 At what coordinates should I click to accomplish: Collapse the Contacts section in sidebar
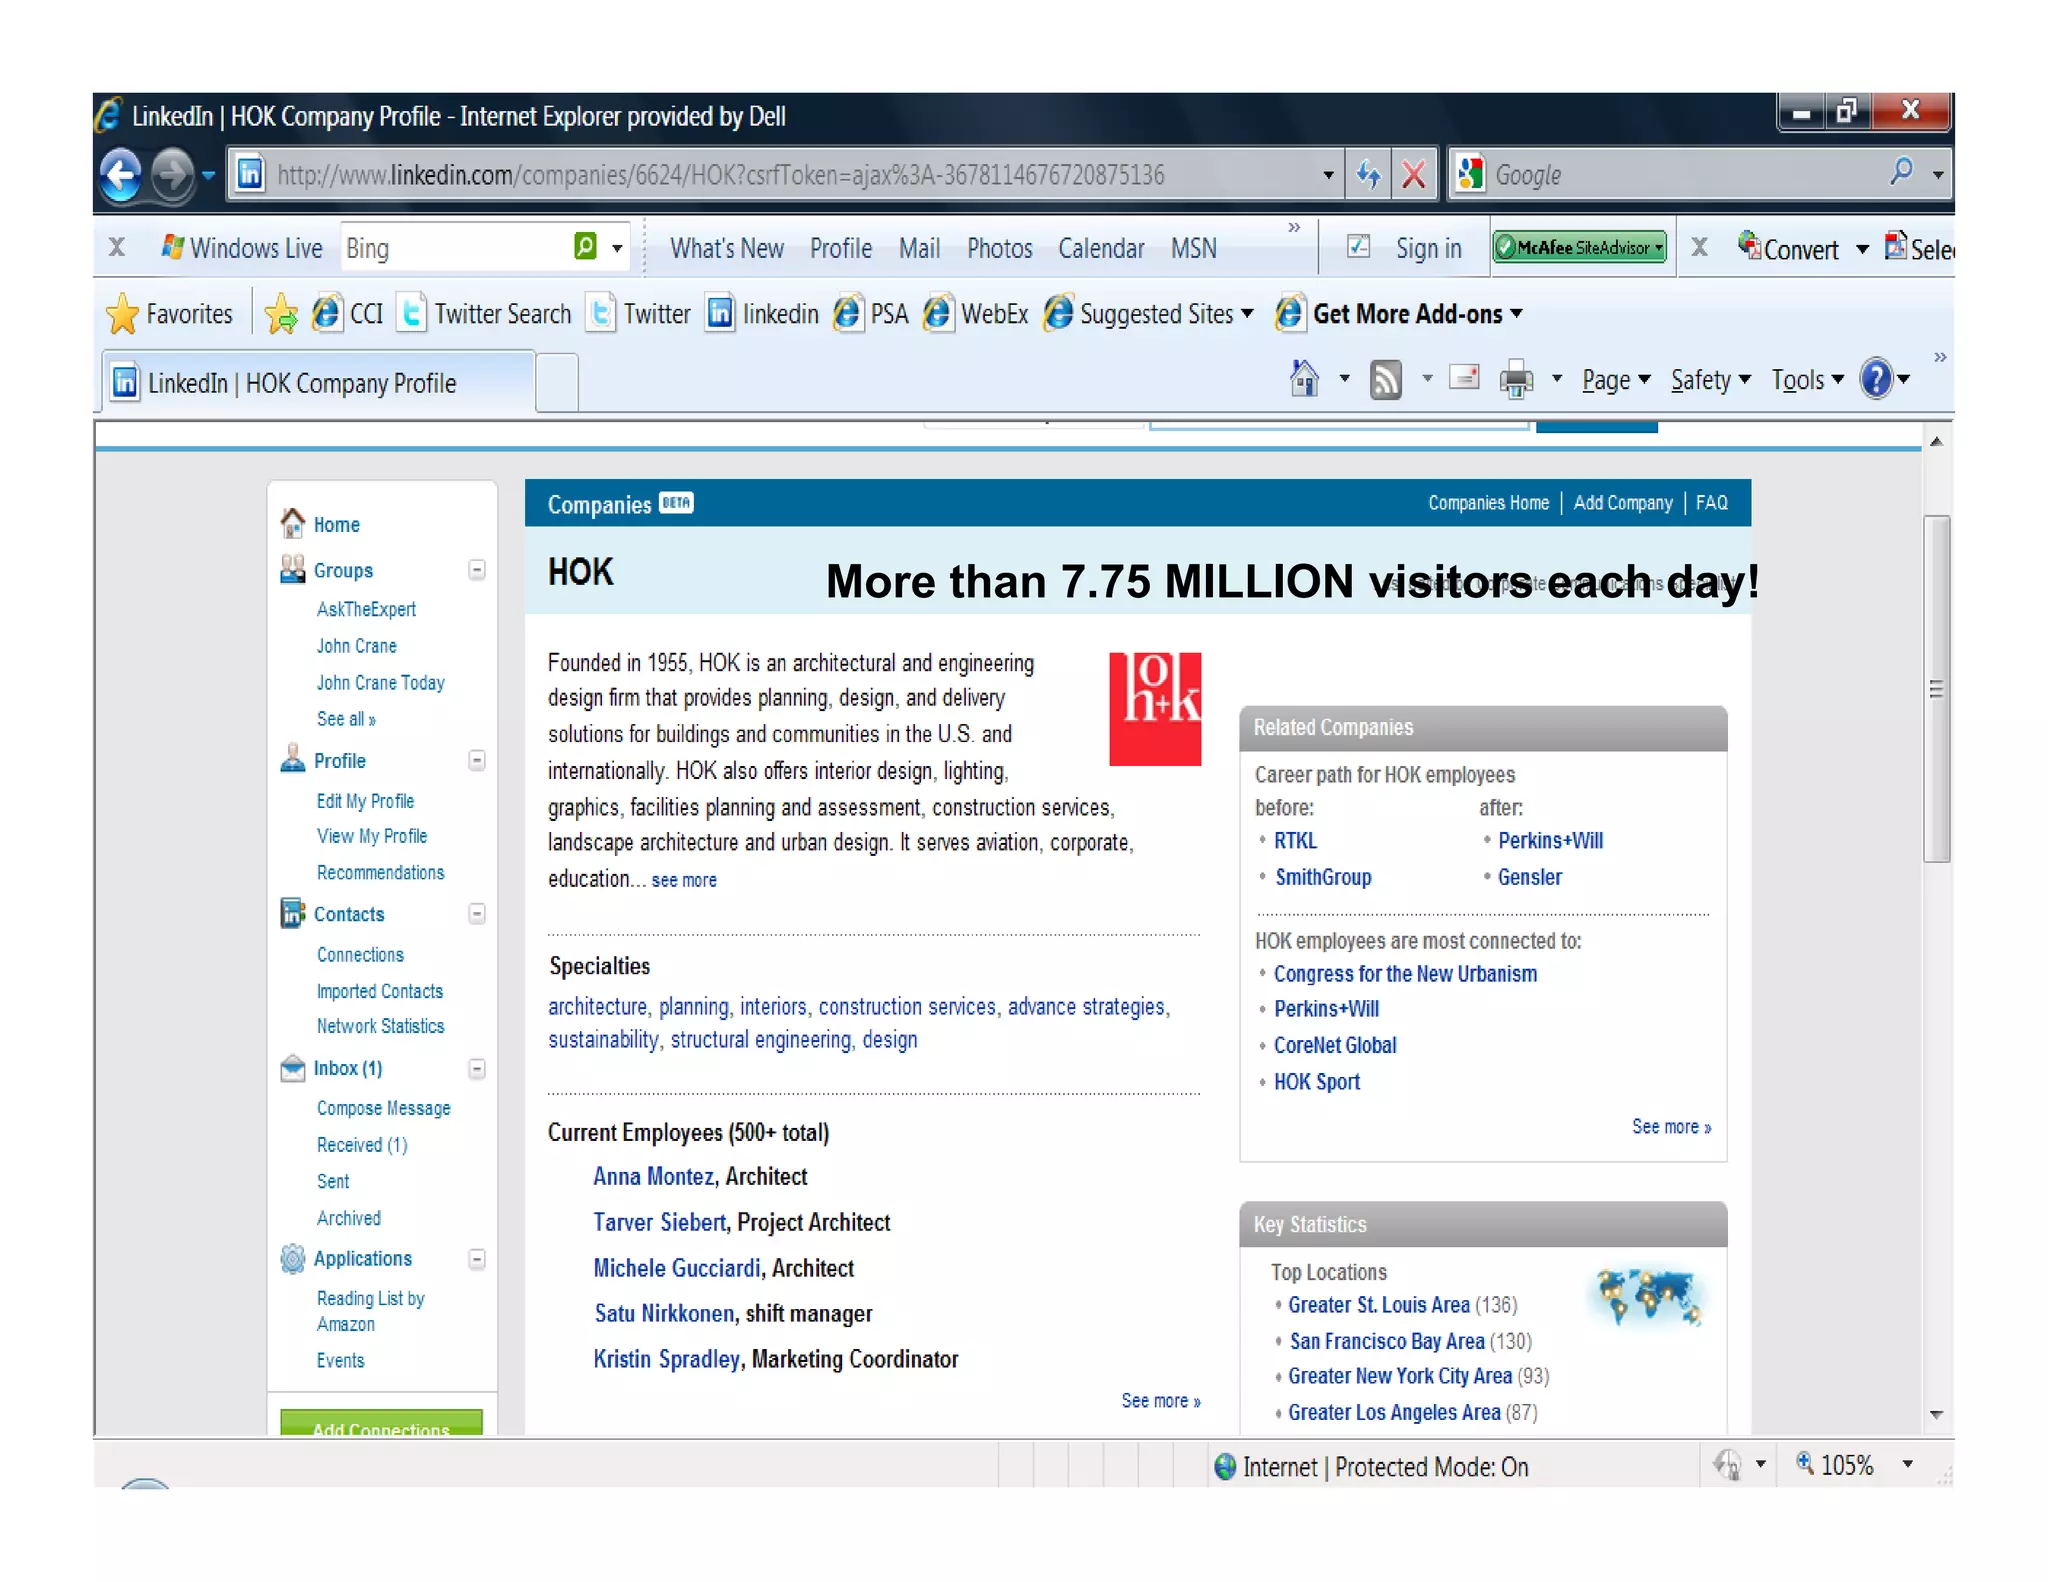click(x=477, y=914)
